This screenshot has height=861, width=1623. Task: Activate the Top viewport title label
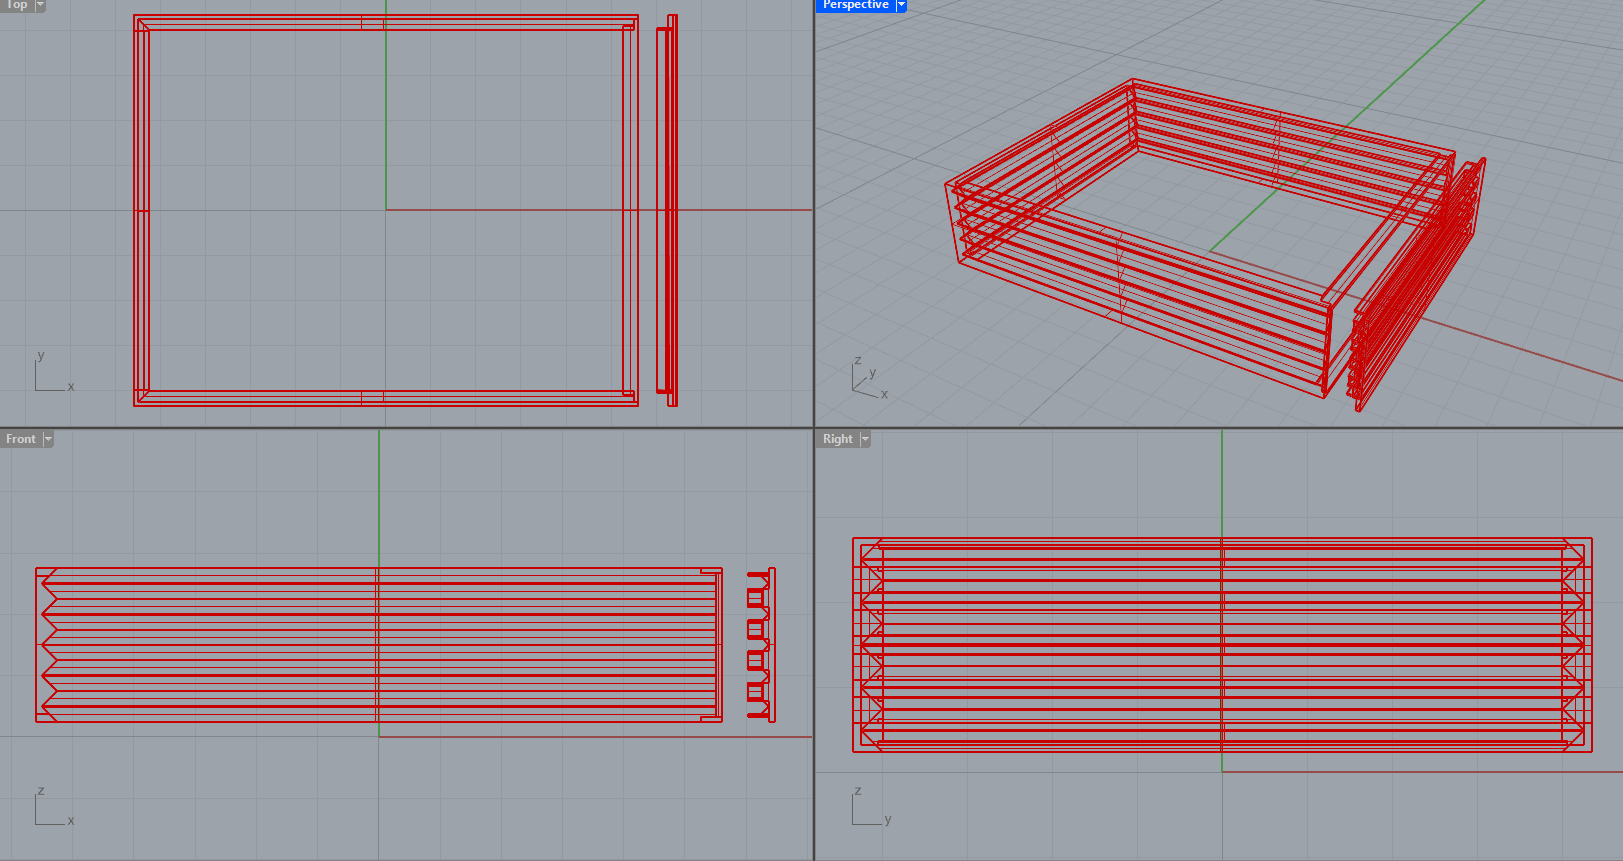pos(17,5)
